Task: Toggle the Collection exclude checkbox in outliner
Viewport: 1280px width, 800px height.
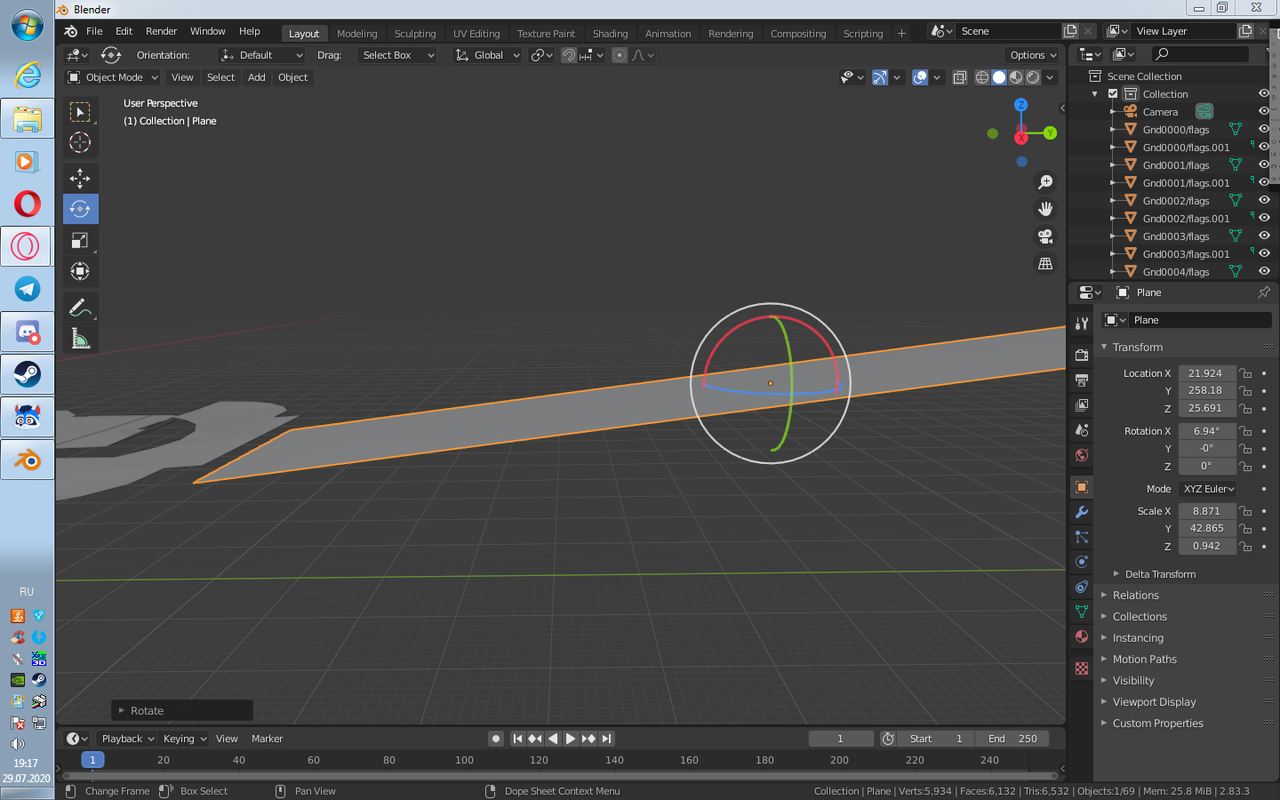Action: pos(1112,94)
